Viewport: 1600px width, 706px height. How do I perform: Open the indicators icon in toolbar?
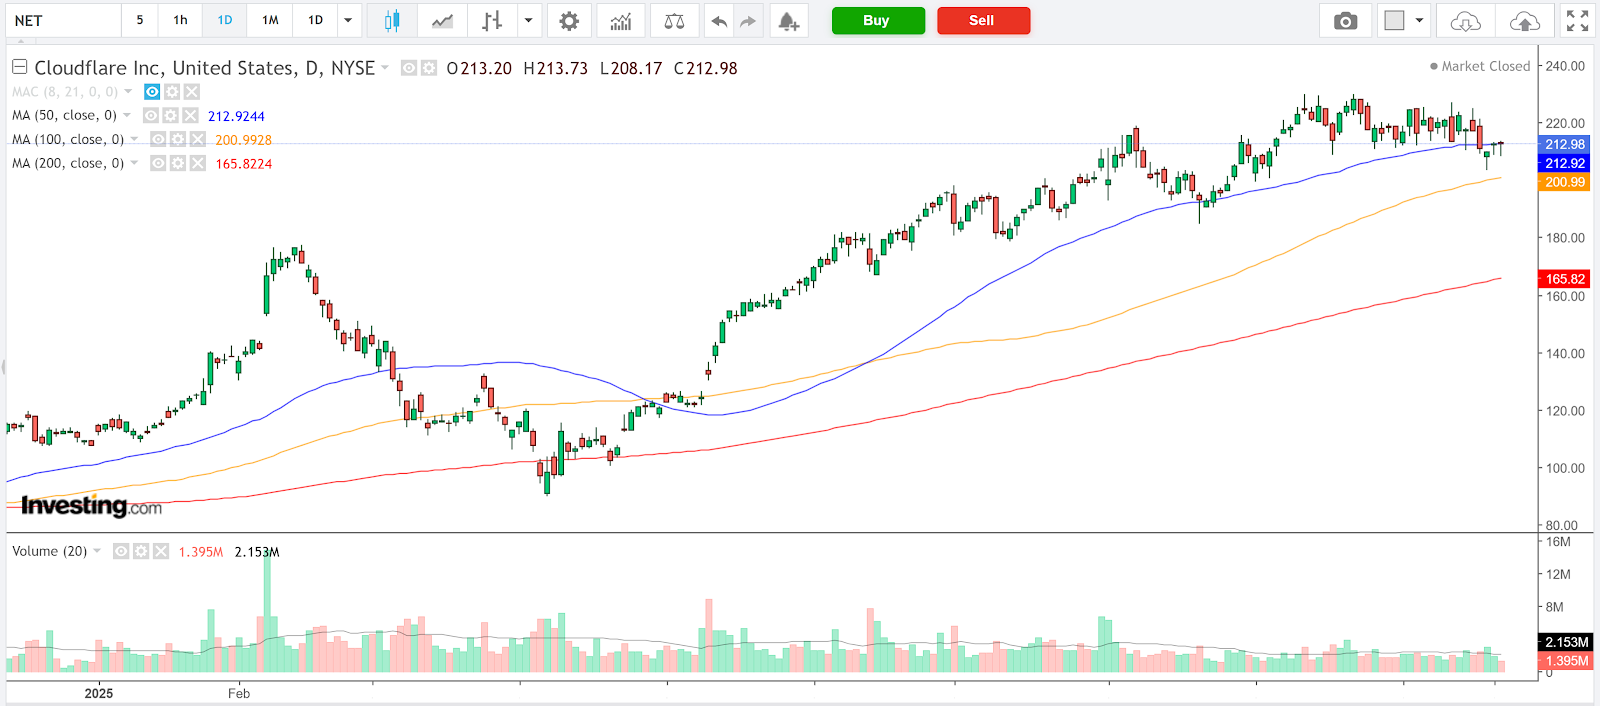pos(621,21)
